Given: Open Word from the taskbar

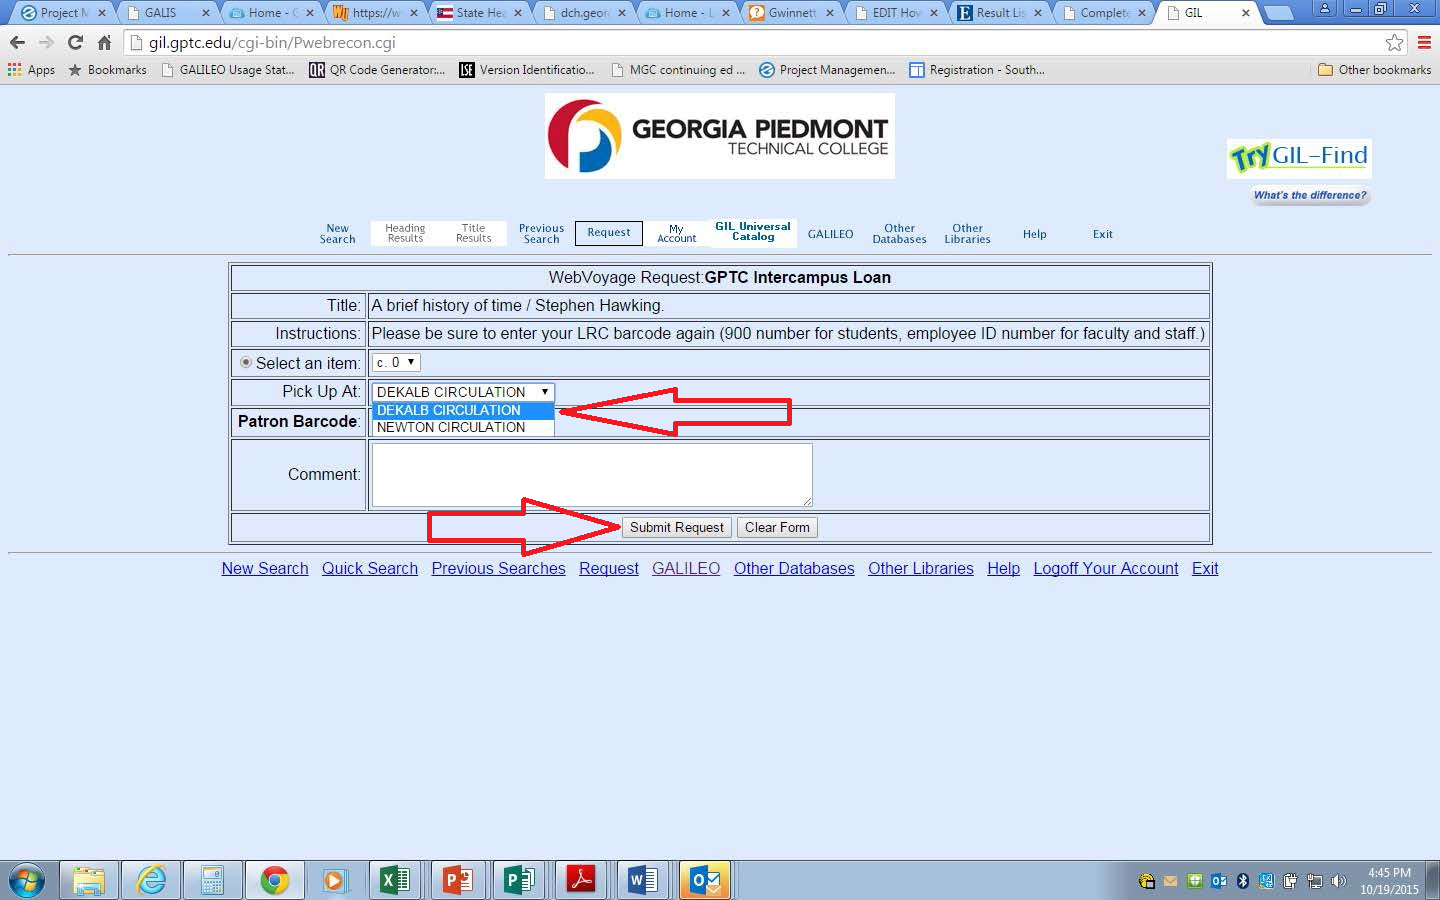Looking at the screenshot, I should pyautogui.click(x=643, y=881).
